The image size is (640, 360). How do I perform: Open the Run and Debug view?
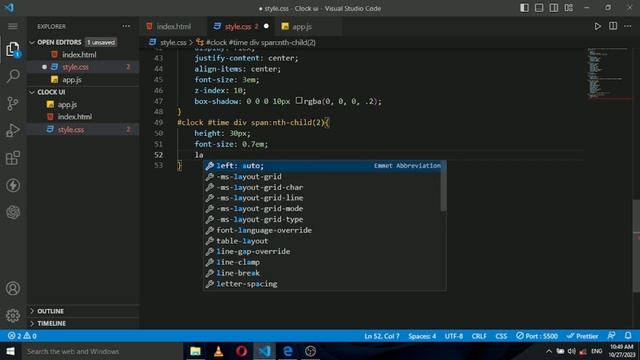point(13,131)
